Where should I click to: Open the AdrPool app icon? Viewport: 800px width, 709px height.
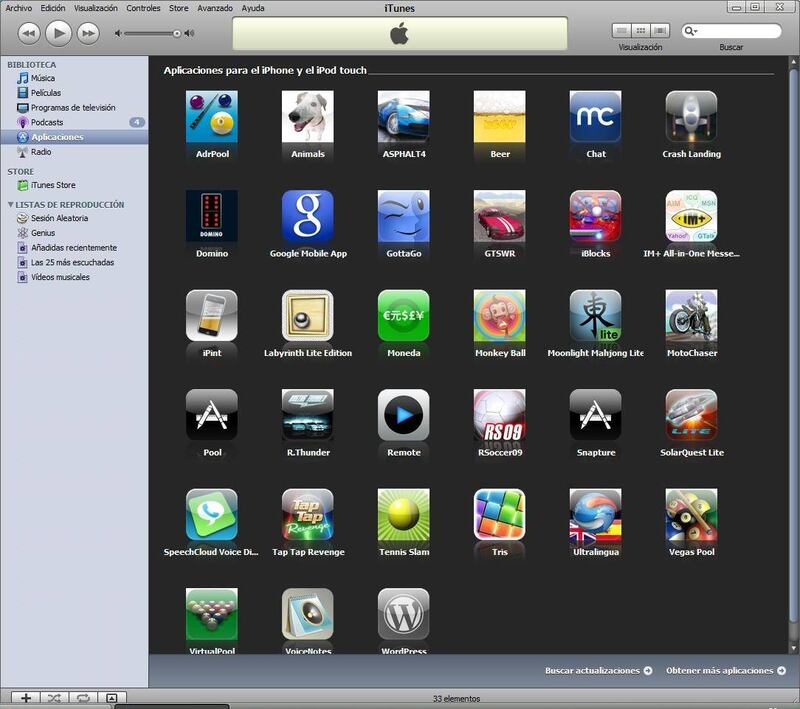tap(212, 117)
